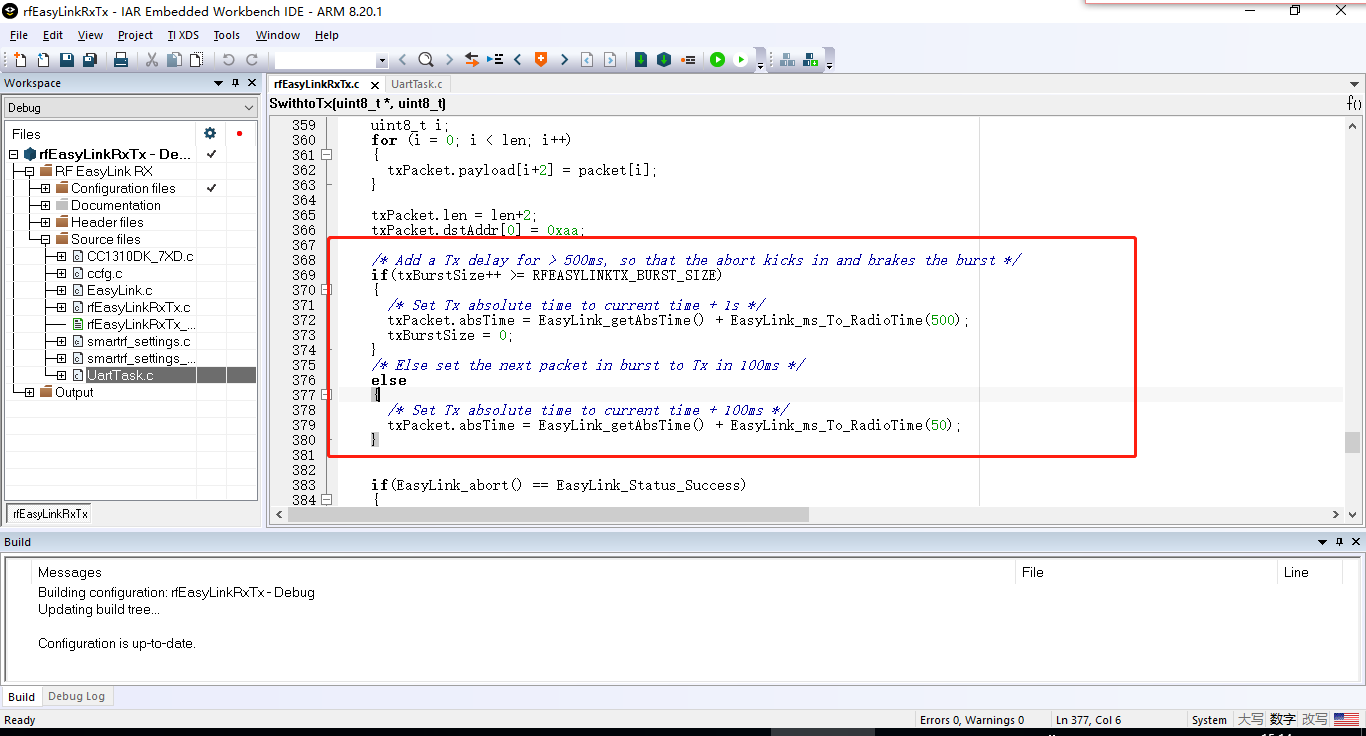Collapse the rfEasyLinkRxTx project node

coord(14,154)
